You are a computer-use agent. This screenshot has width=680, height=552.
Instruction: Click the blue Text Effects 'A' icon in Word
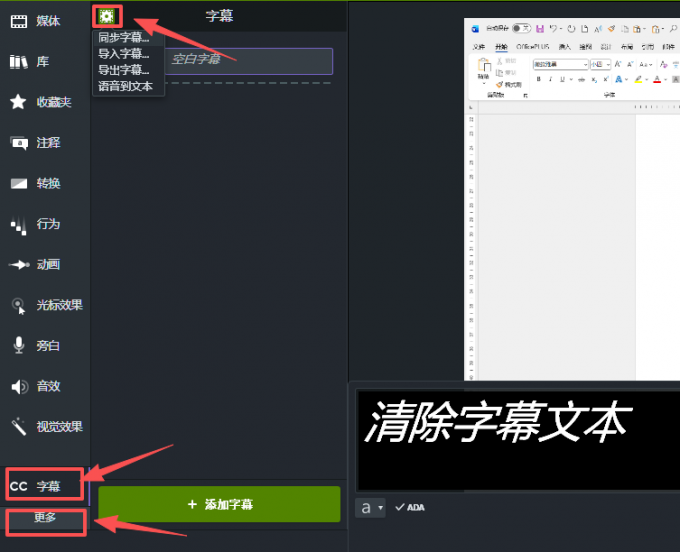tap(619, 79)
